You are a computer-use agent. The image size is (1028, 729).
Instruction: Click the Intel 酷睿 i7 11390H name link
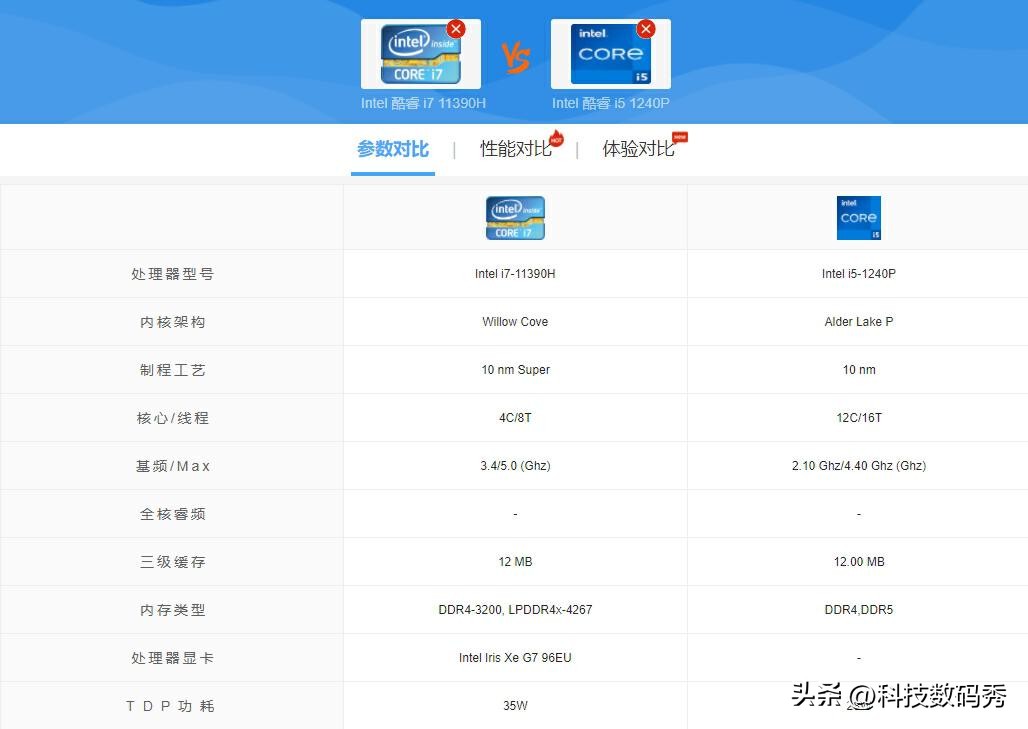[x=422, y=102]
